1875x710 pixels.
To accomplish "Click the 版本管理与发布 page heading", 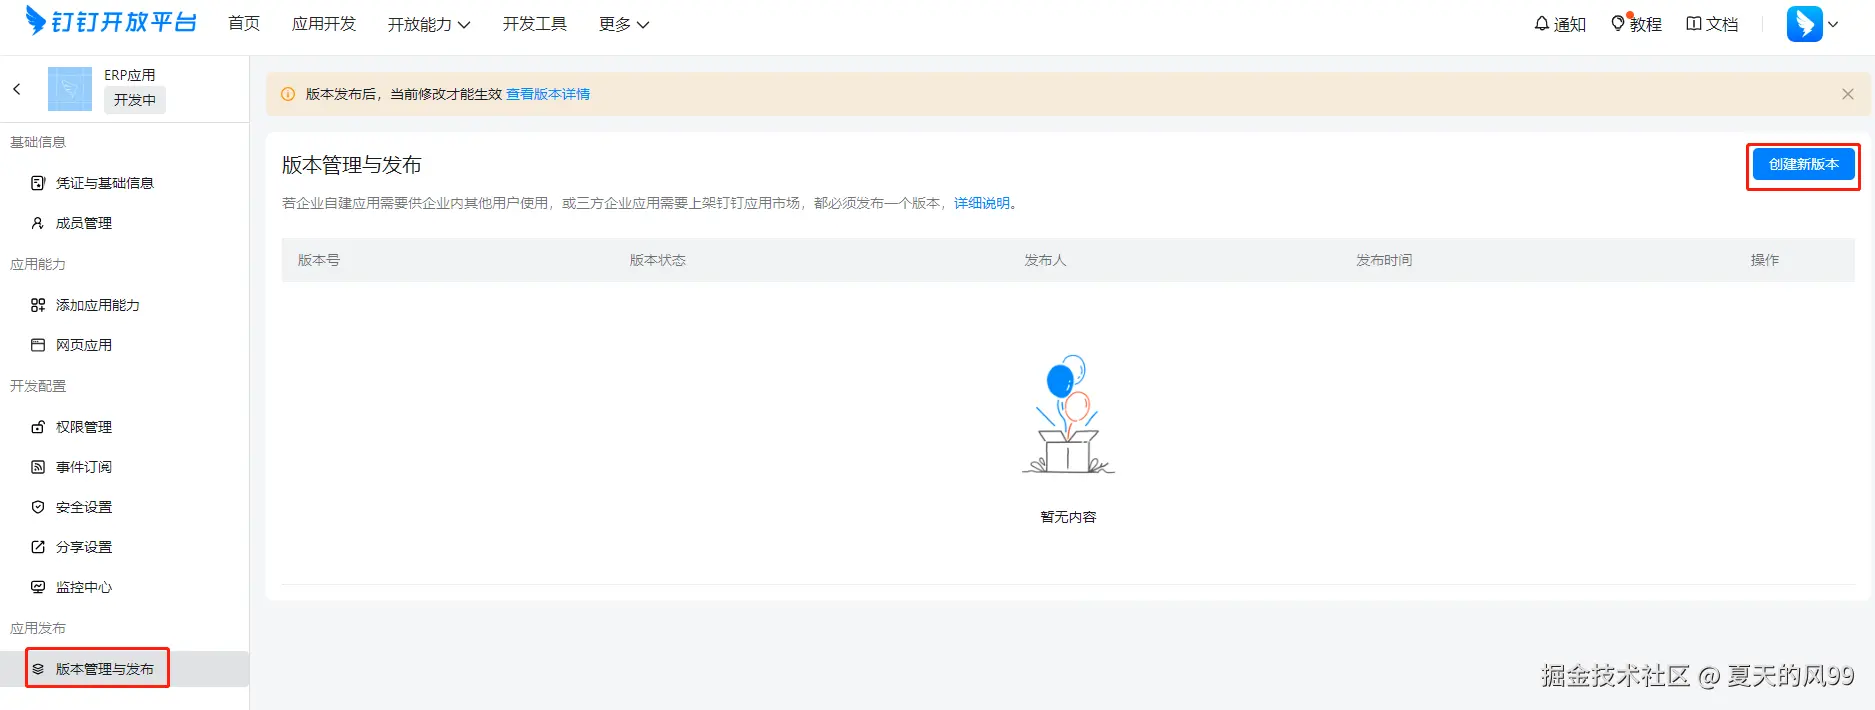I will tap(352, 165).
